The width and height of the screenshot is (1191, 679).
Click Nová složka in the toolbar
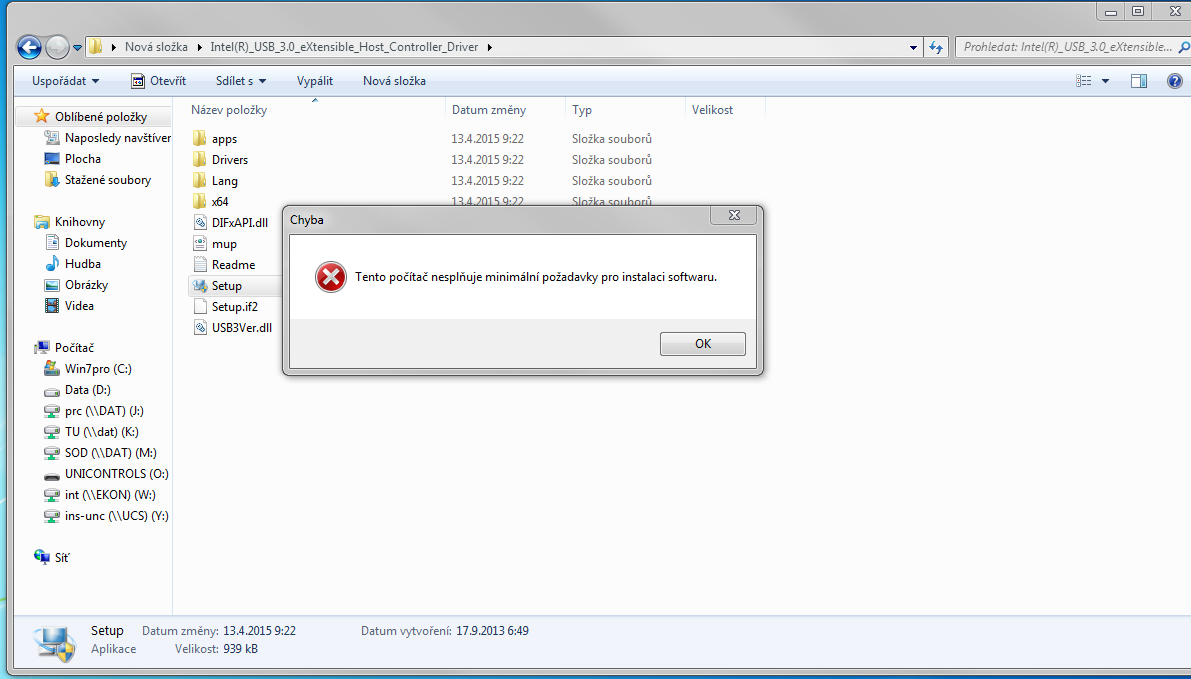click(x=394, y=81)
